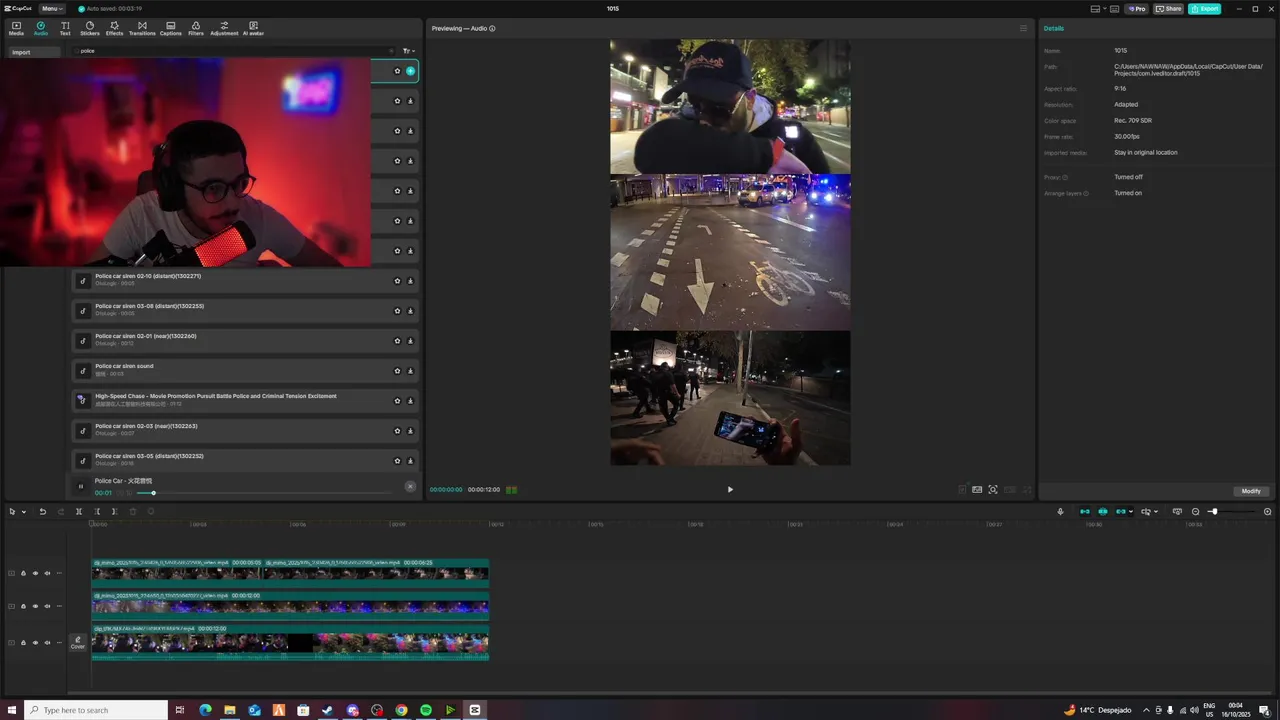Pause the Police Car audio preview

point(81,486)
